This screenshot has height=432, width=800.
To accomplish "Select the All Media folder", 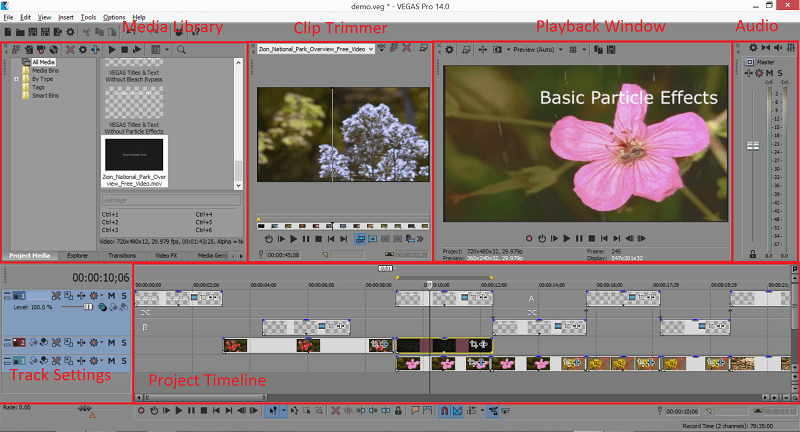I will tap(43, 62).
